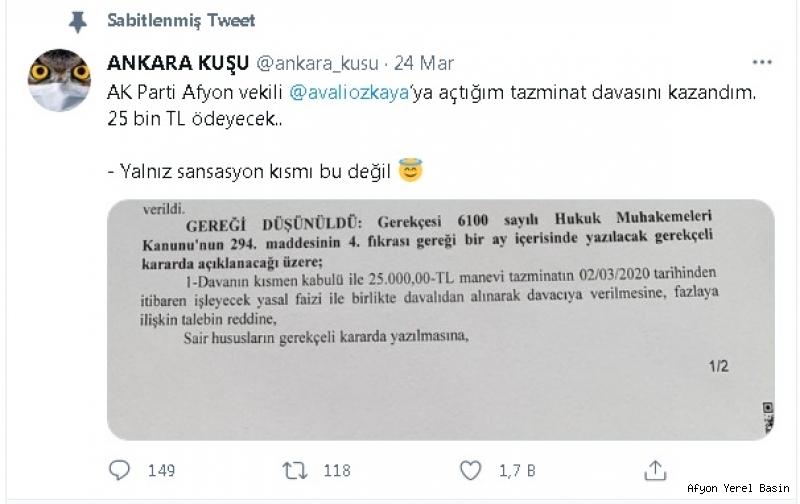This screenshot has height=504, width=800.
Task: Click the tweet text about tazminat davası
Action: 431,106
